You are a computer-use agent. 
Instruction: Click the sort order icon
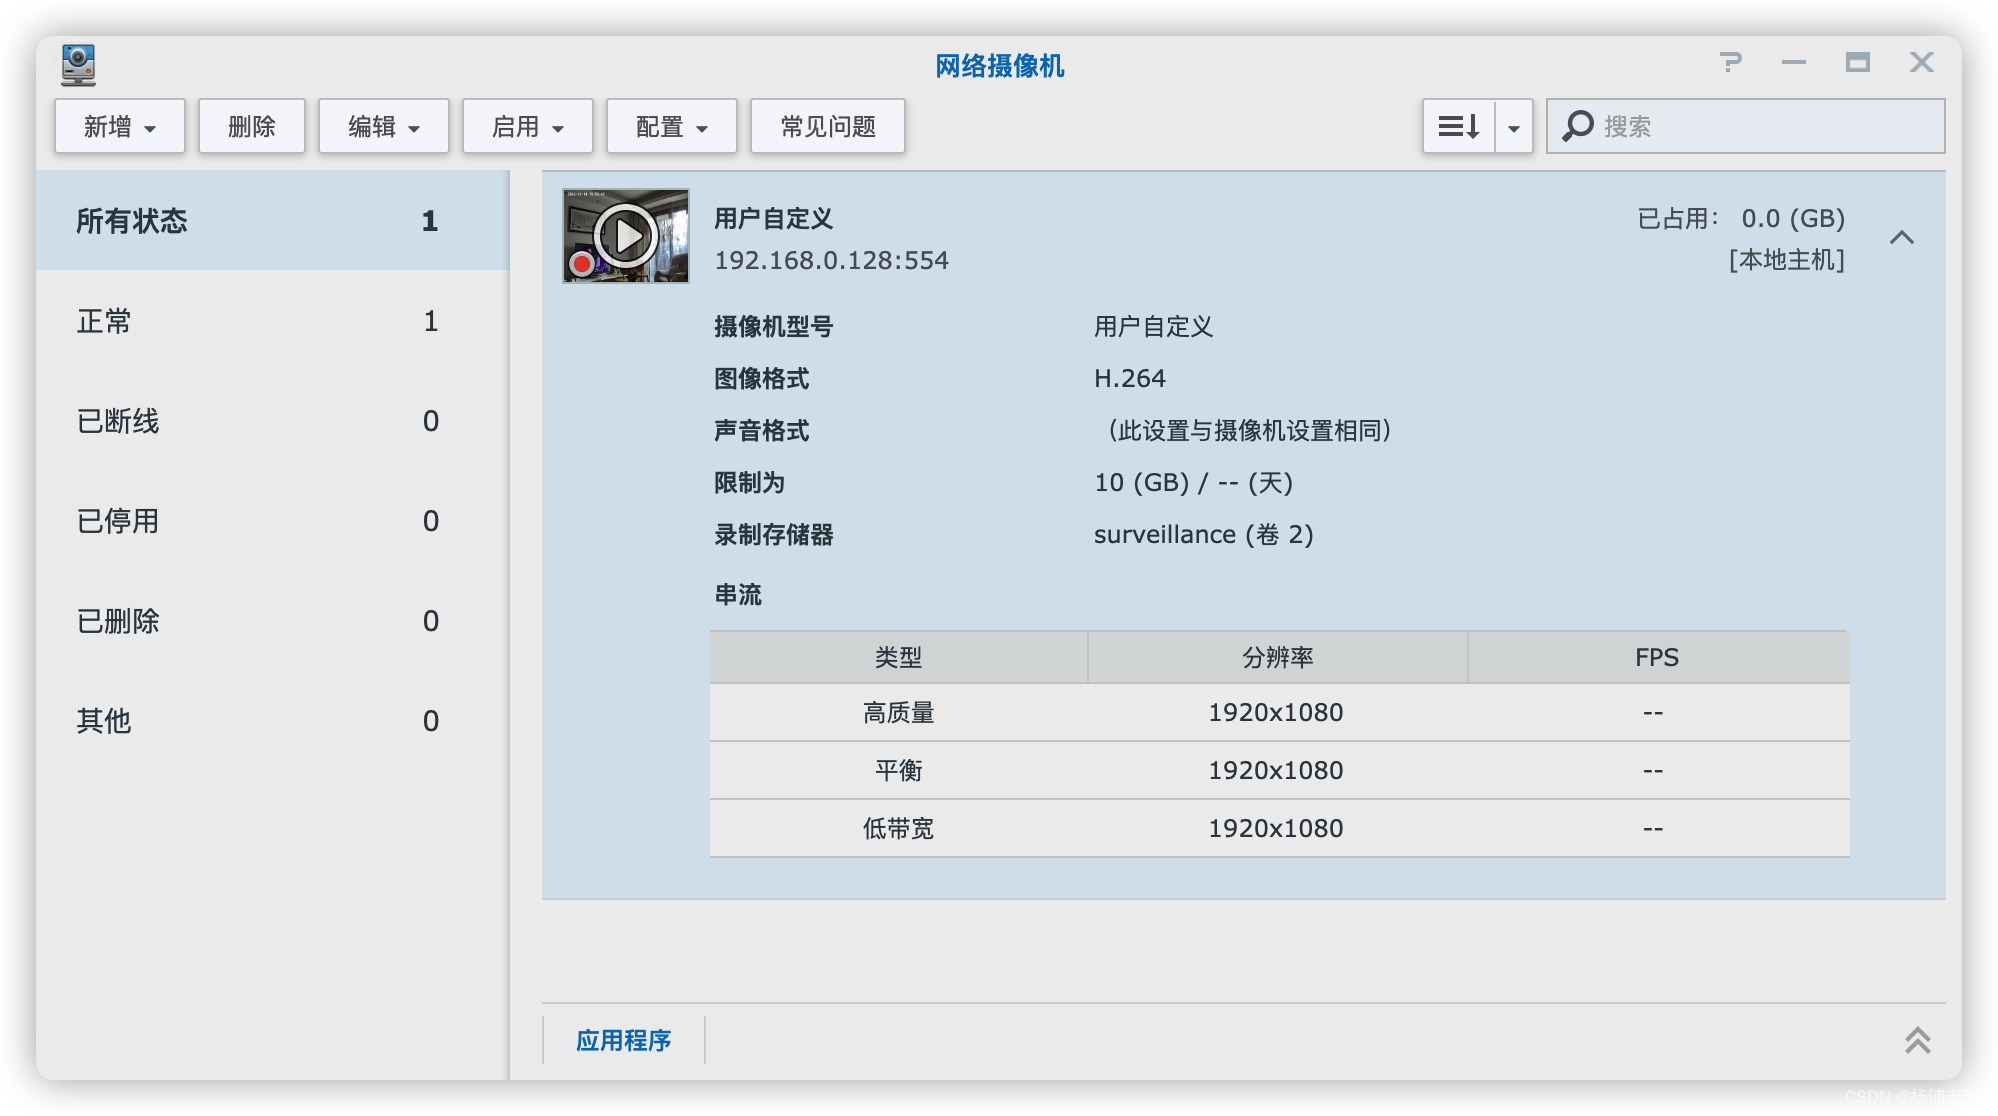1458,125
